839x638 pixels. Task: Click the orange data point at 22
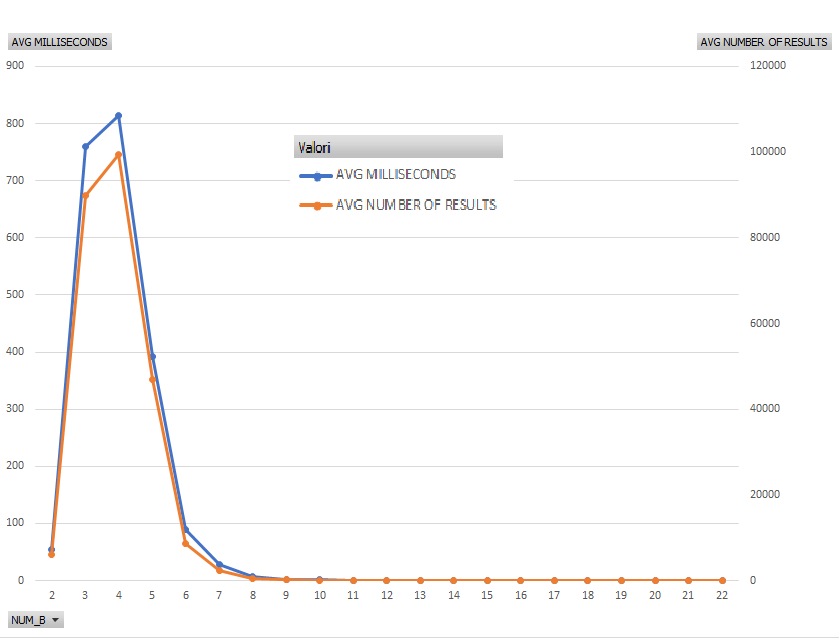(722, 580)
